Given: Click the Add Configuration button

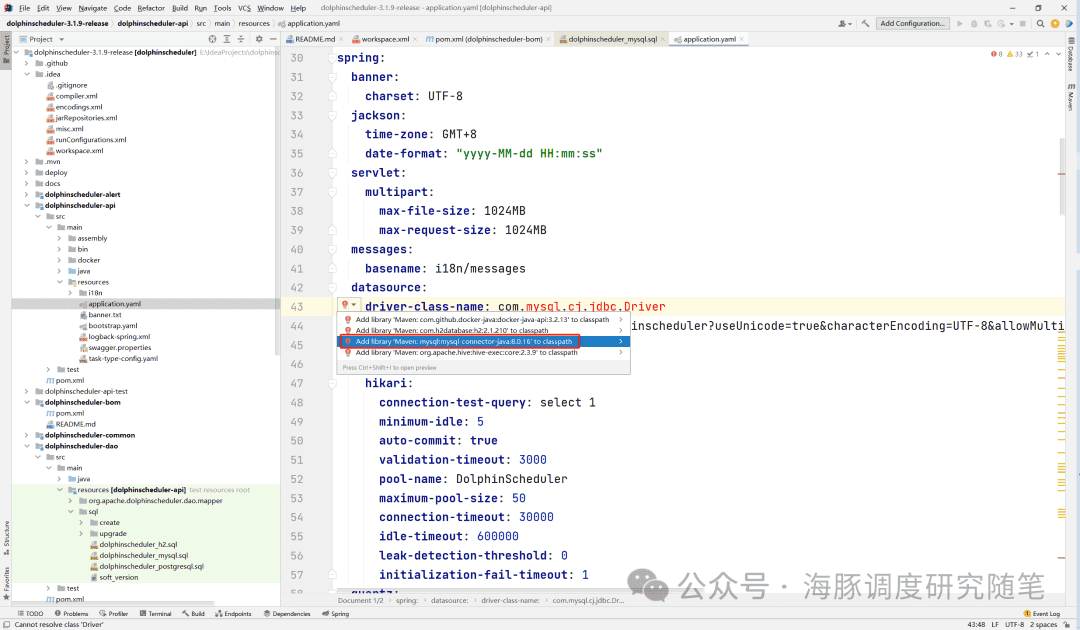Looking at the screenshot, I should pyautogui.click(x=911, y=23).
